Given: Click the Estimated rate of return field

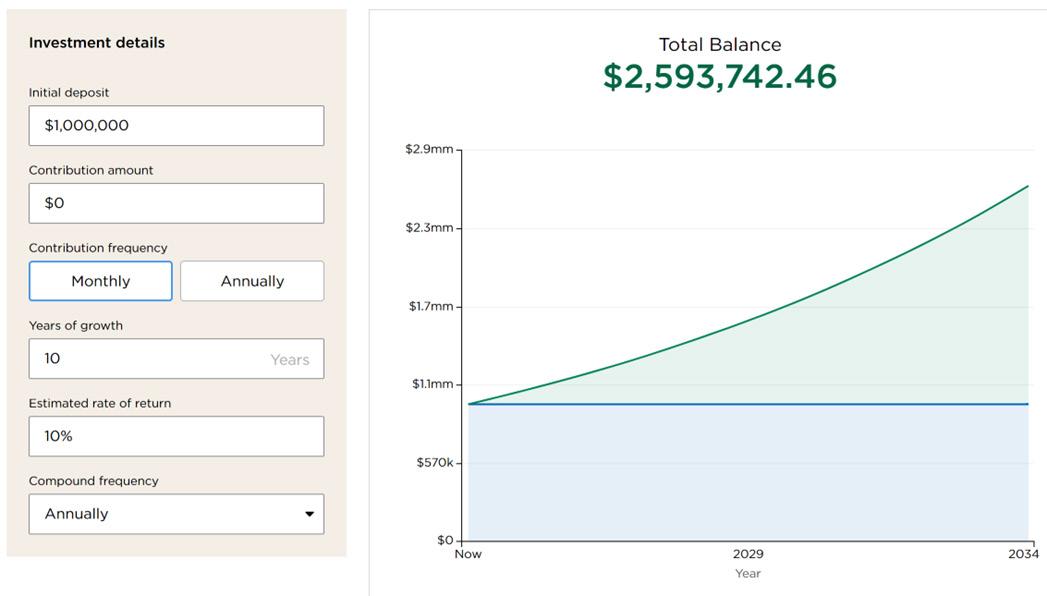Looking at the screenshot, I should pos(176,436).
